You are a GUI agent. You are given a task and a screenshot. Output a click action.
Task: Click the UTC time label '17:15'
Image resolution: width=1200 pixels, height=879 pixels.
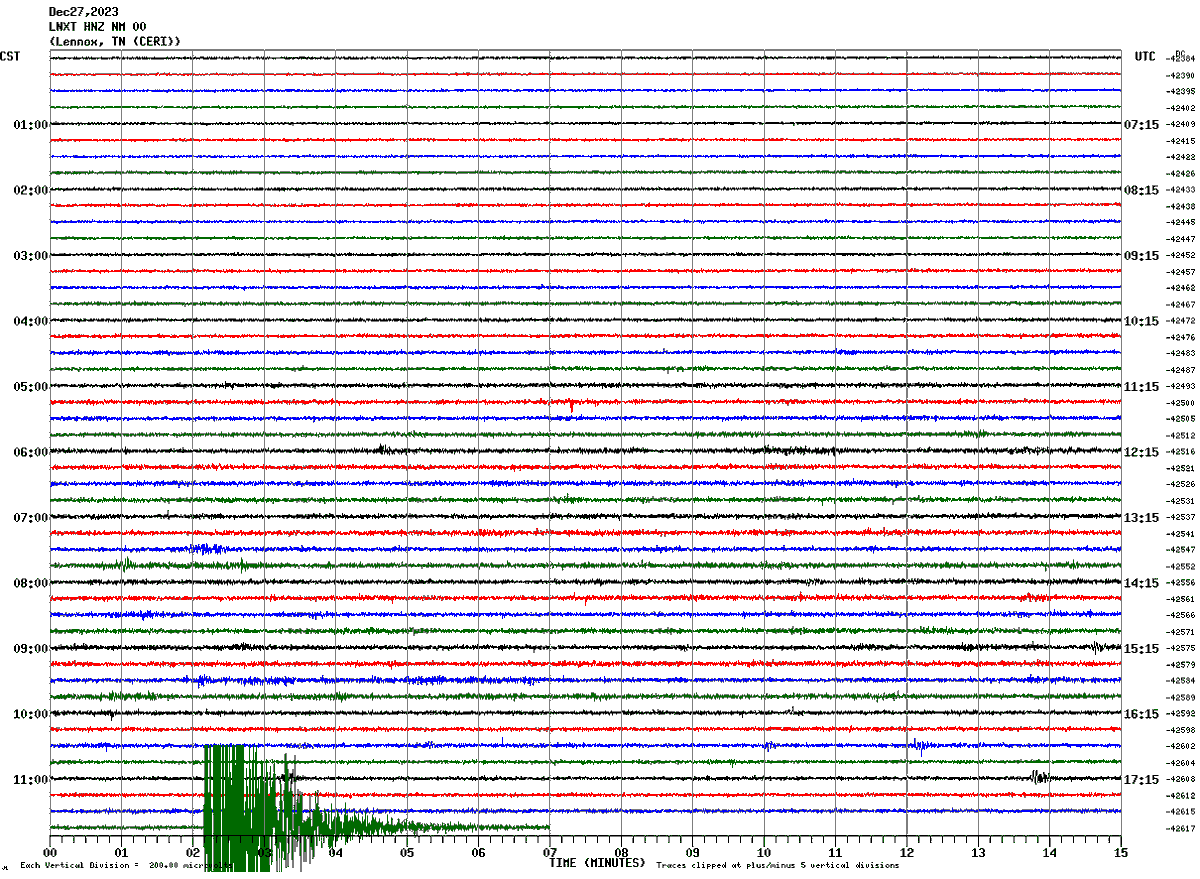(x=1142, y=779)
